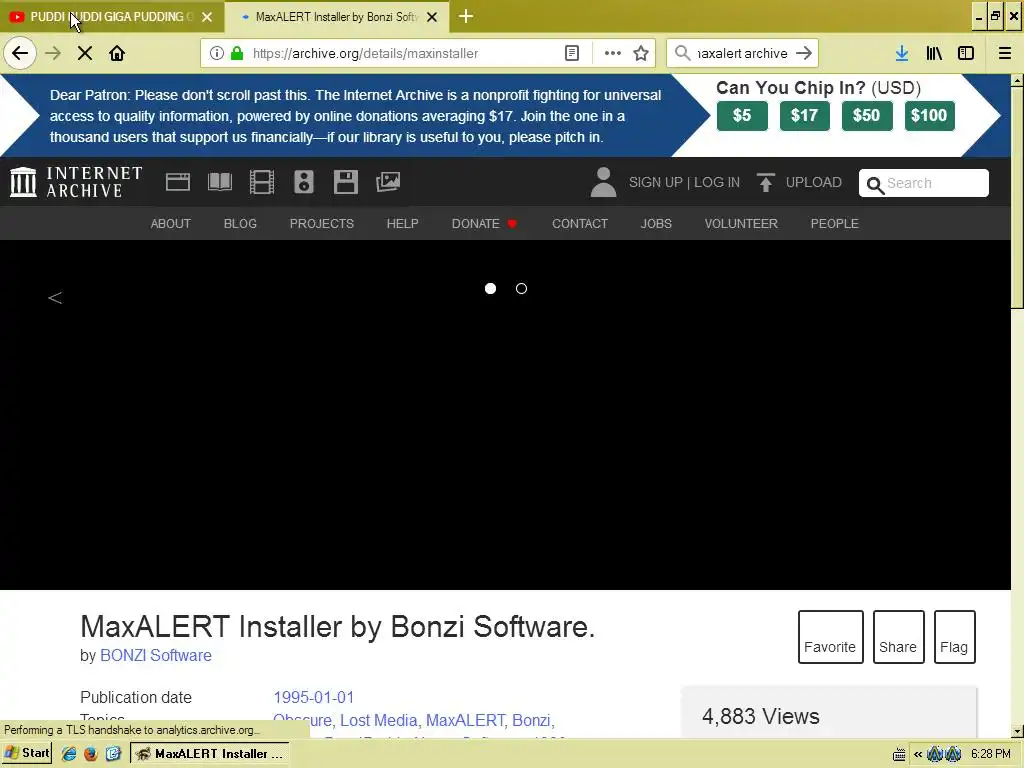The image size is (1024, 768).
Task: Click the green padlock security icon
Action: 237,53
